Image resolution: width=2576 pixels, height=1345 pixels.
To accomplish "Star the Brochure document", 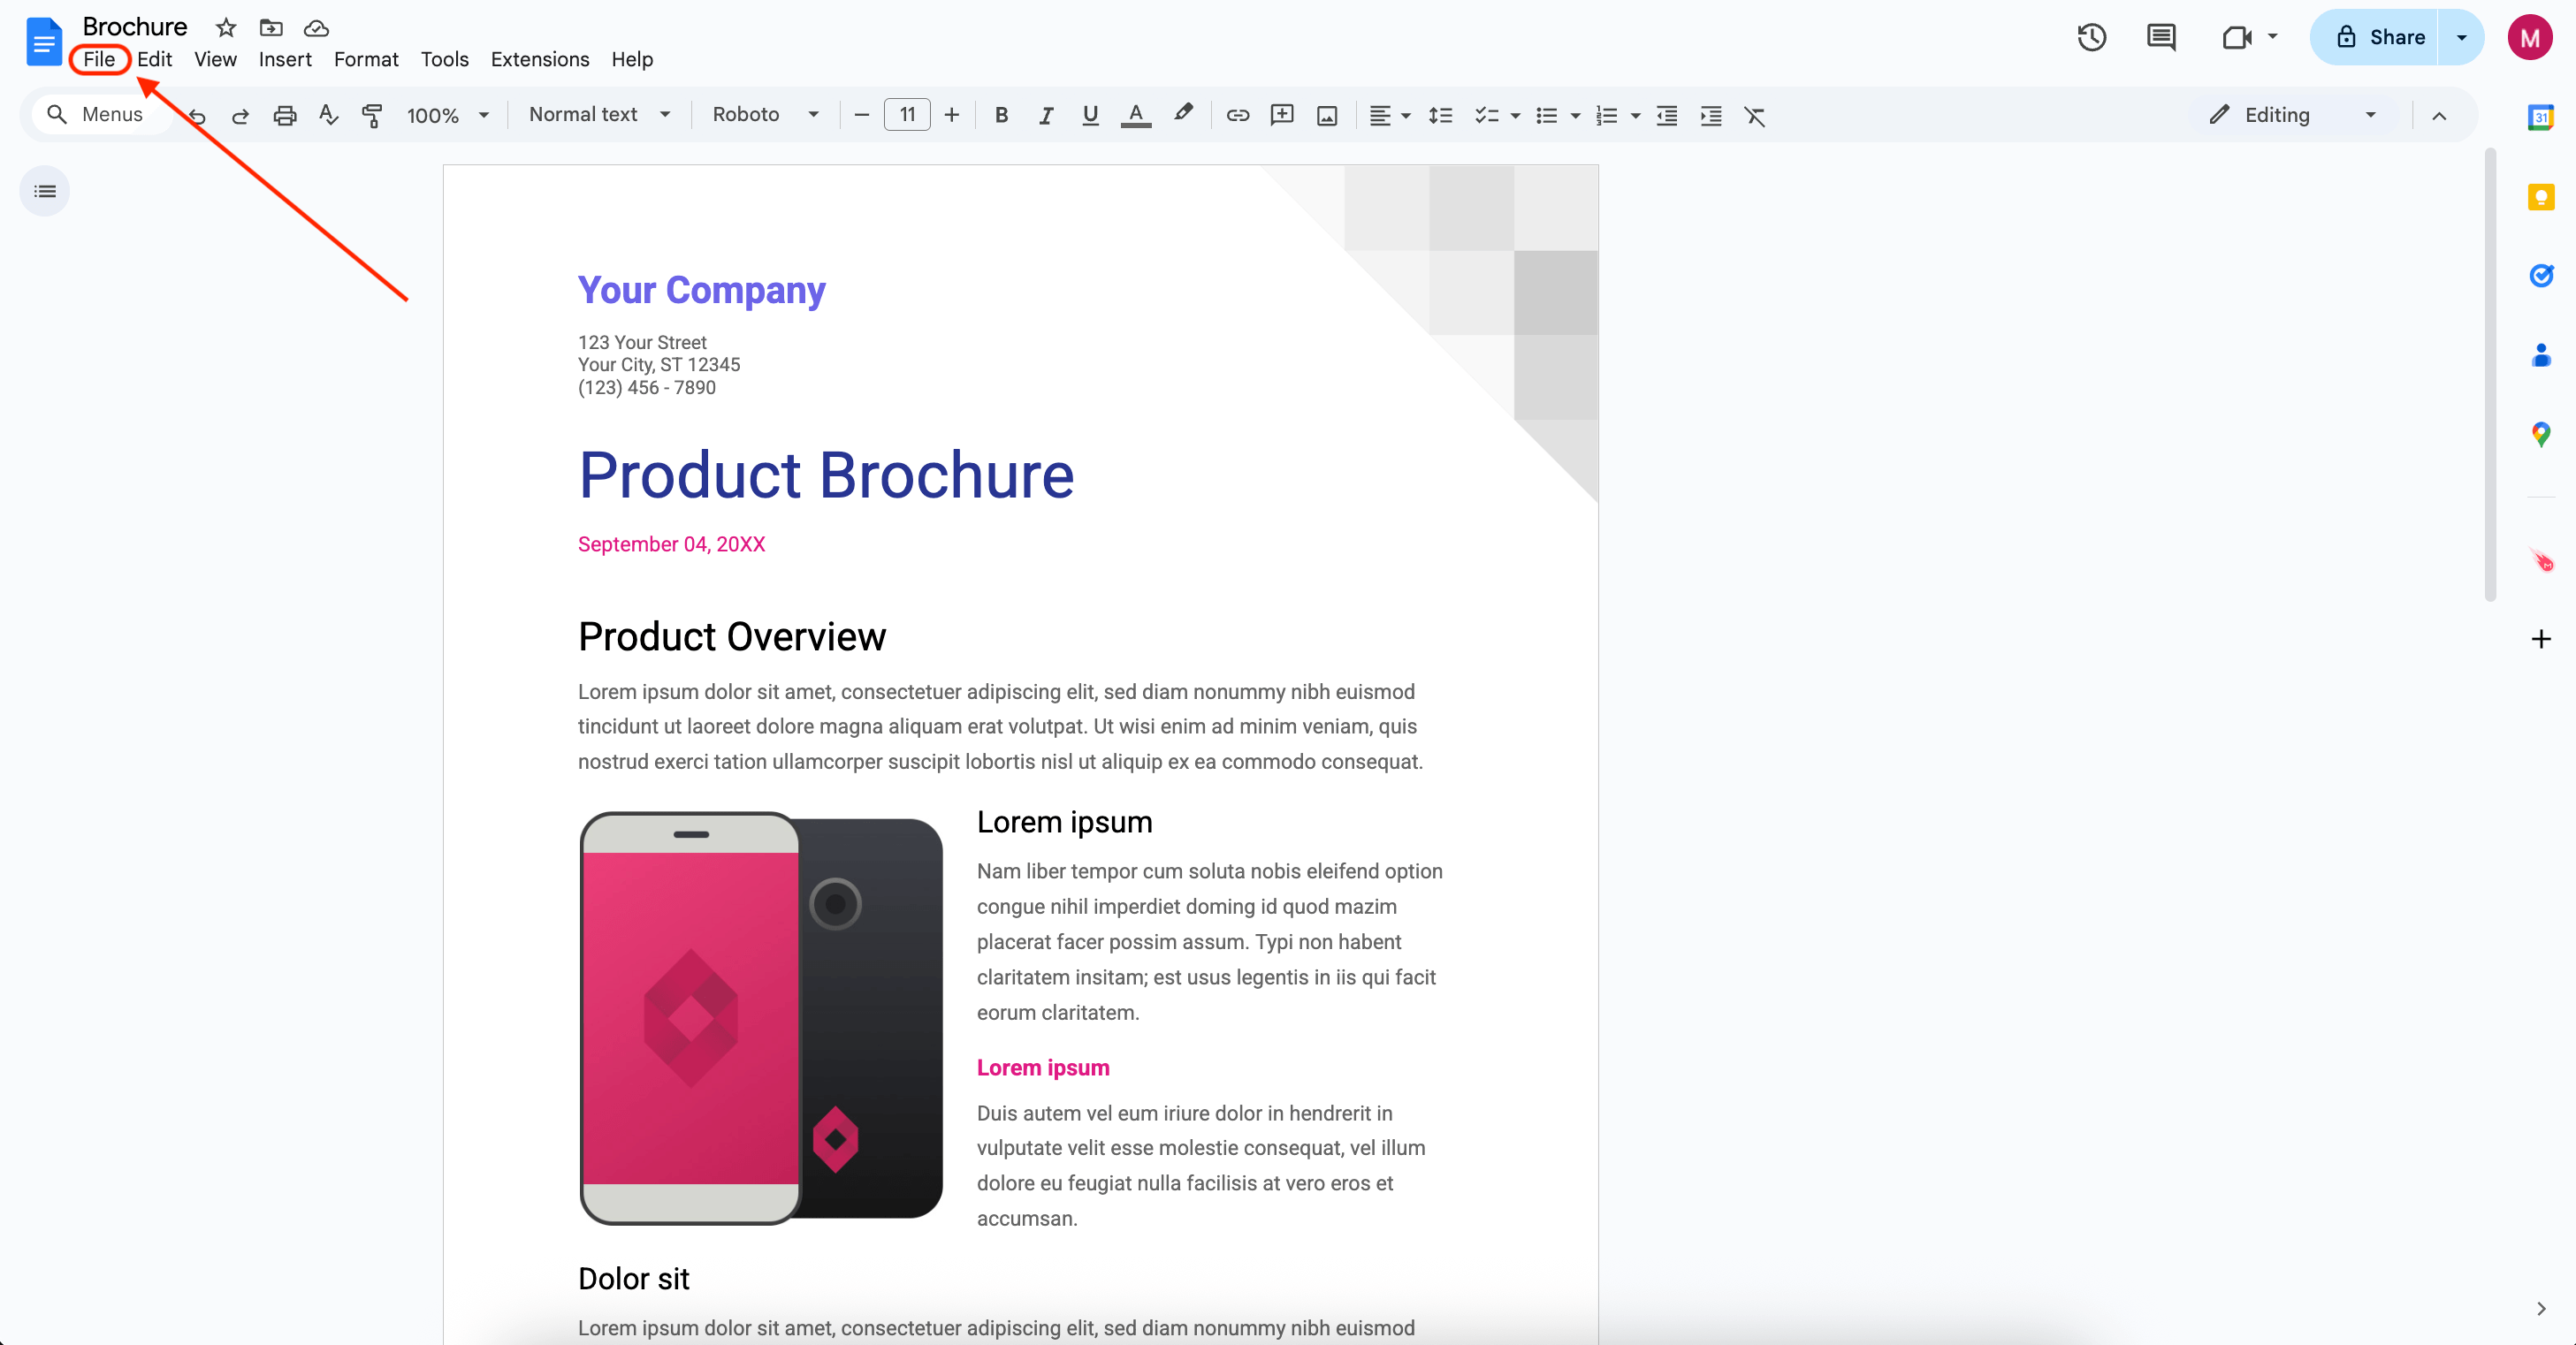I will tap(226, 28).
